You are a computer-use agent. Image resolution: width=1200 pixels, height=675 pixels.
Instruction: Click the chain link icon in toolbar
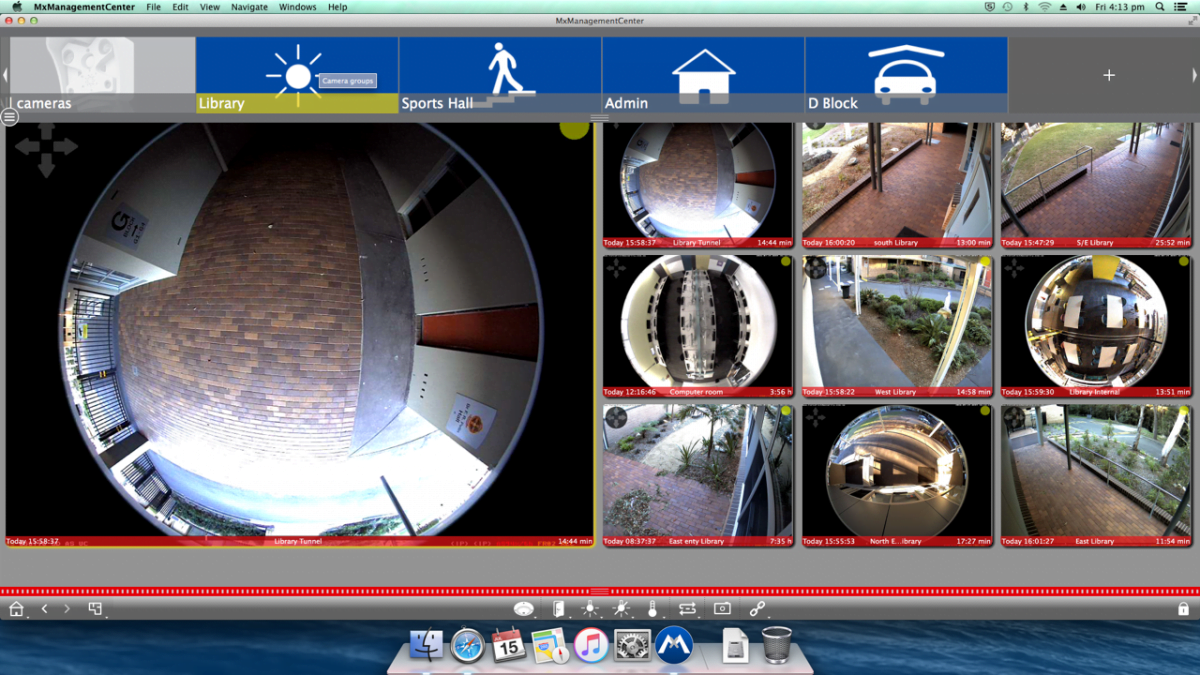click(x=757, y=608)
